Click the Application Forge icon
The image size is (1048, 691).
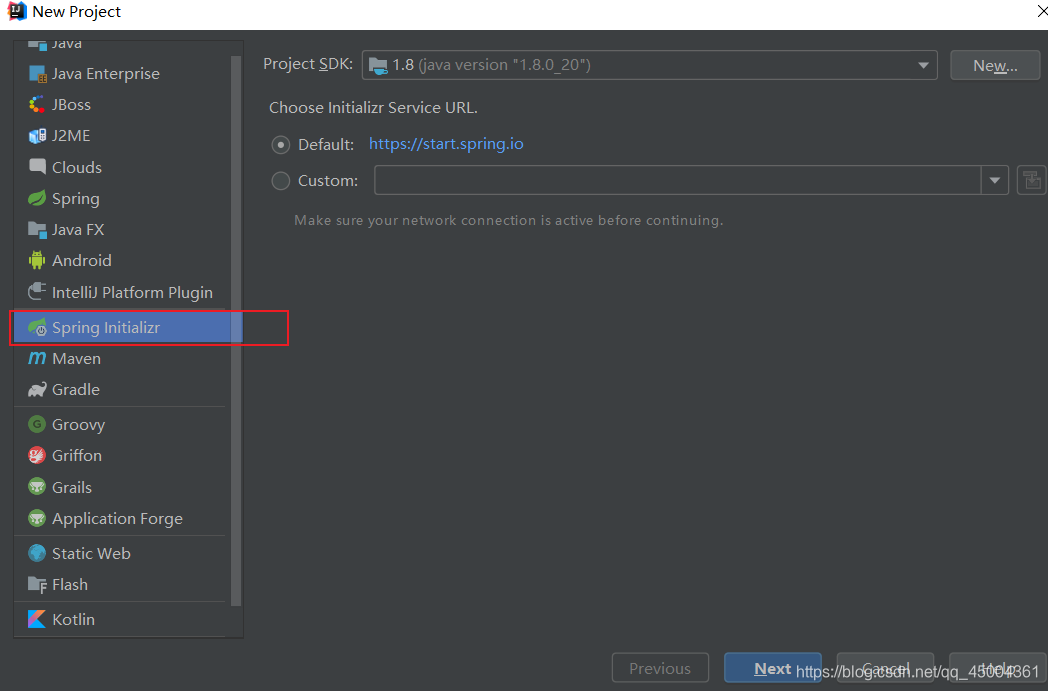37,518
